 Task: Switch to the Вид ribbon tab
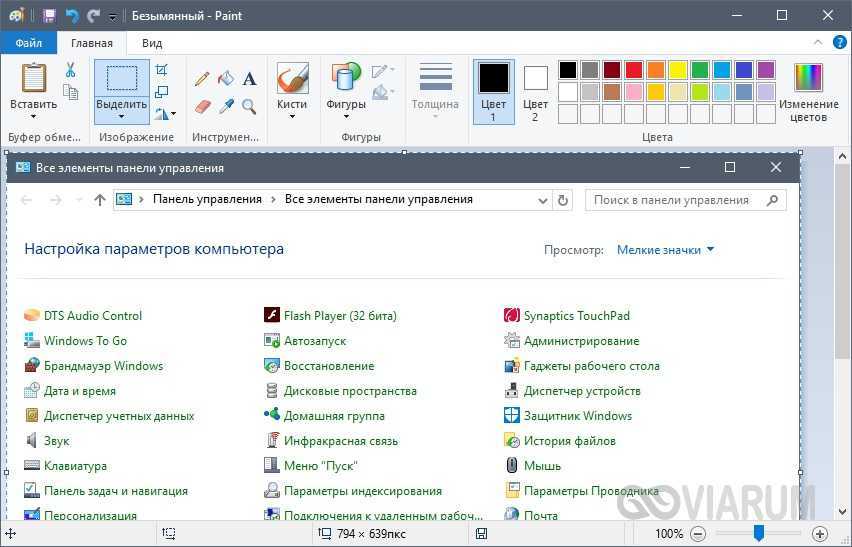click(x=152, y=43)
